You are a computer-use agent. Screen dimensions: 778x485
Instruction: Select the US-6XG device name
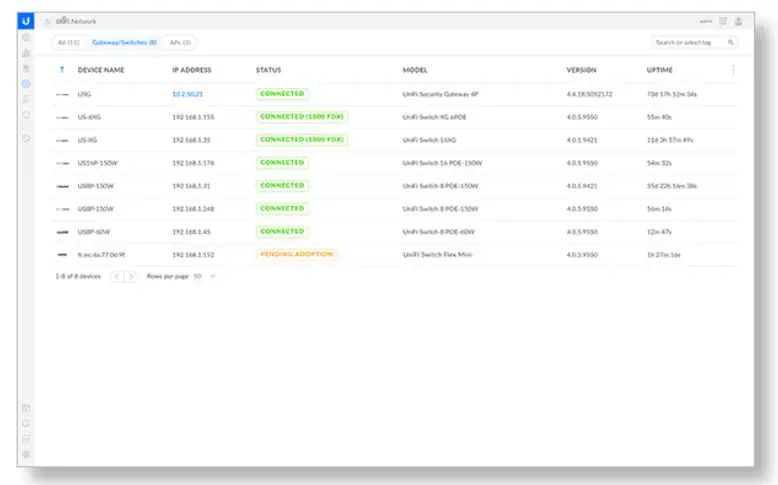(x=89, y=117)
